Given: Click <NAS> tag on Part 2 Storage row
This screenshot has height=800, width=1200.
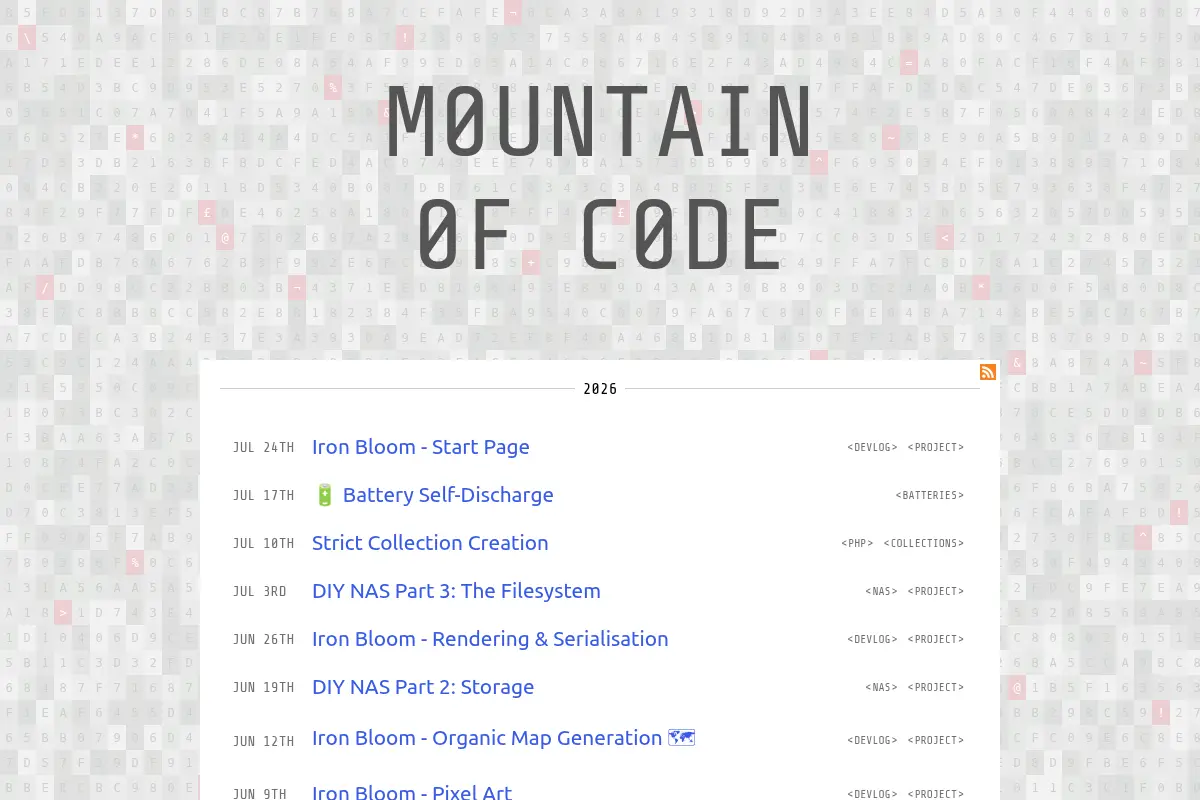Looking at the screenshot, I should click(881, 687).
